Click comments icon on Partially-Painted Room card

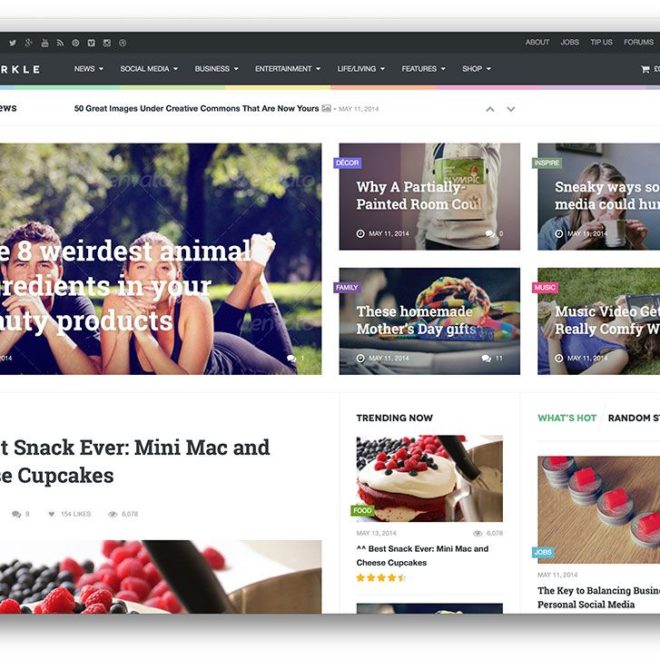point(490,234)
